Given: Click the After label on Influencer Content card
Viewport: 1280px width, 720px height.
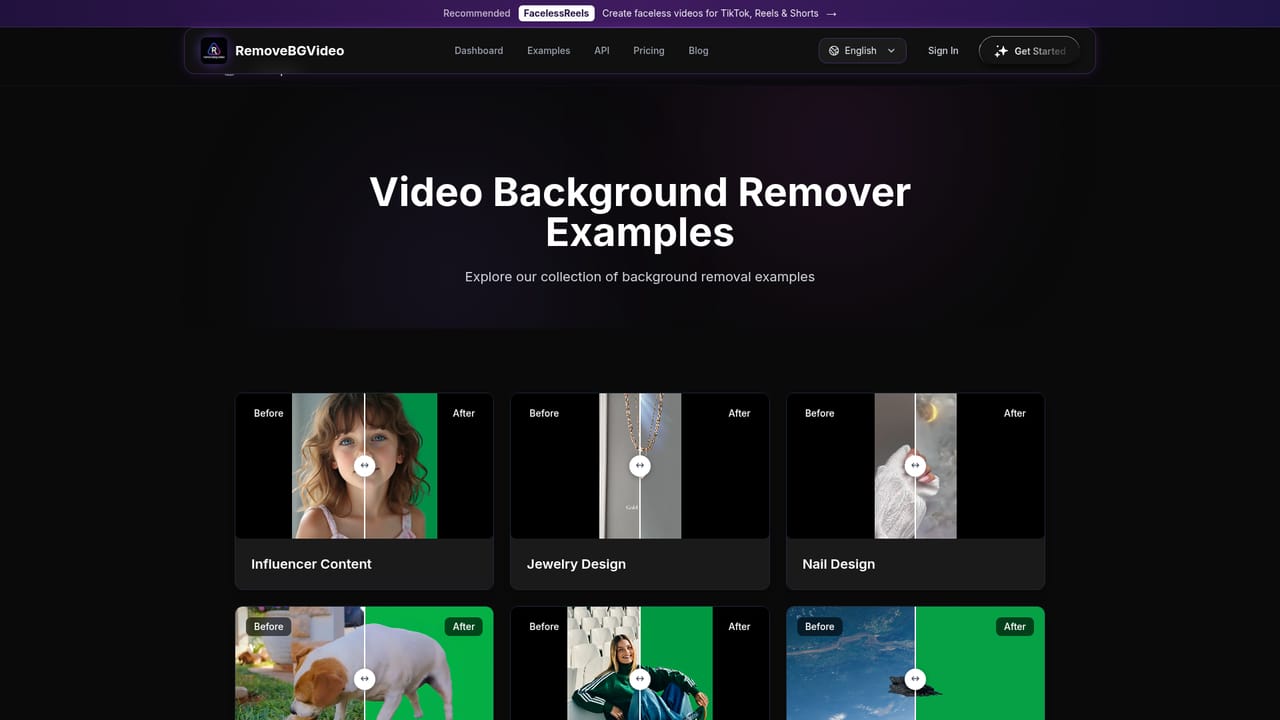Looking at the screenshot, I should click(x=464, y=413).
